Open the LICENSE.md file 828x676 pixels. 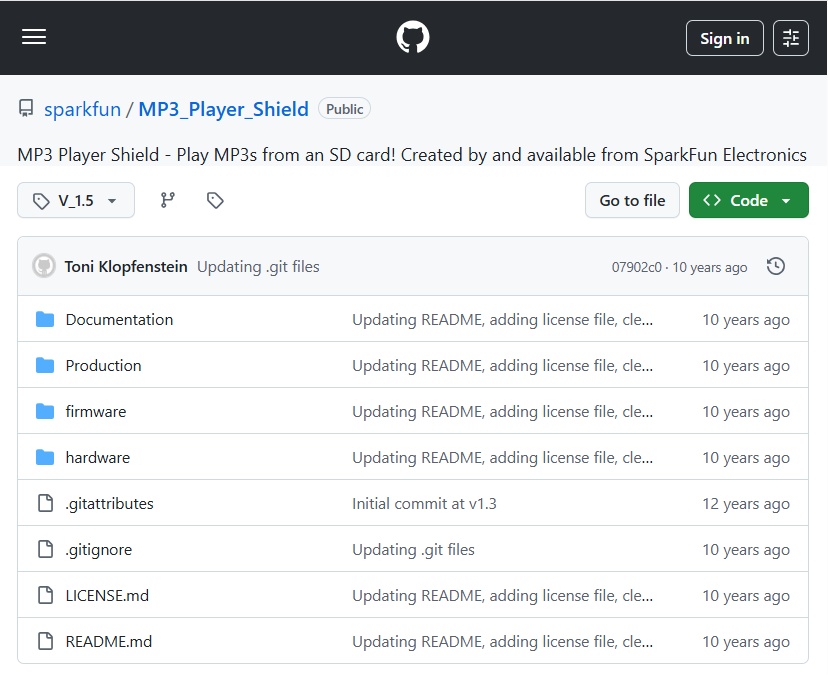(x=107, y=596)
